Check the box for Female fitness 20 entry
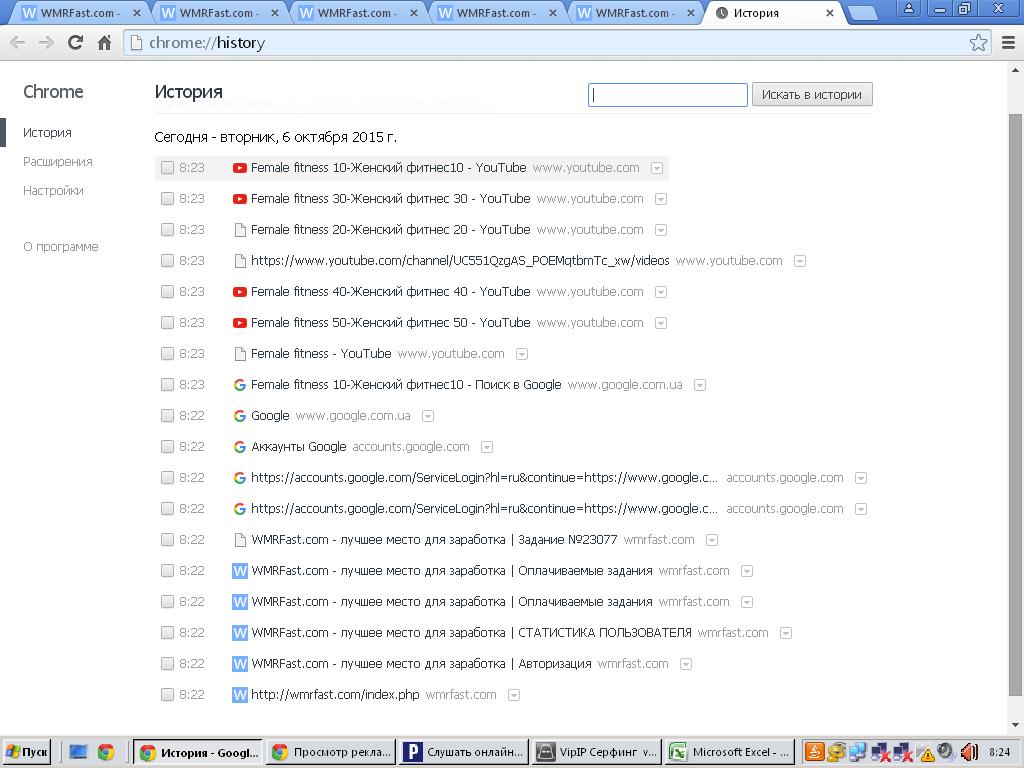 pos(167,230)
